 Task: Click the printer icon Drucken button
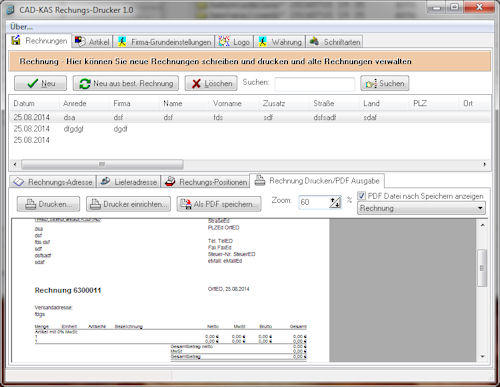click(x=48, y=204)
